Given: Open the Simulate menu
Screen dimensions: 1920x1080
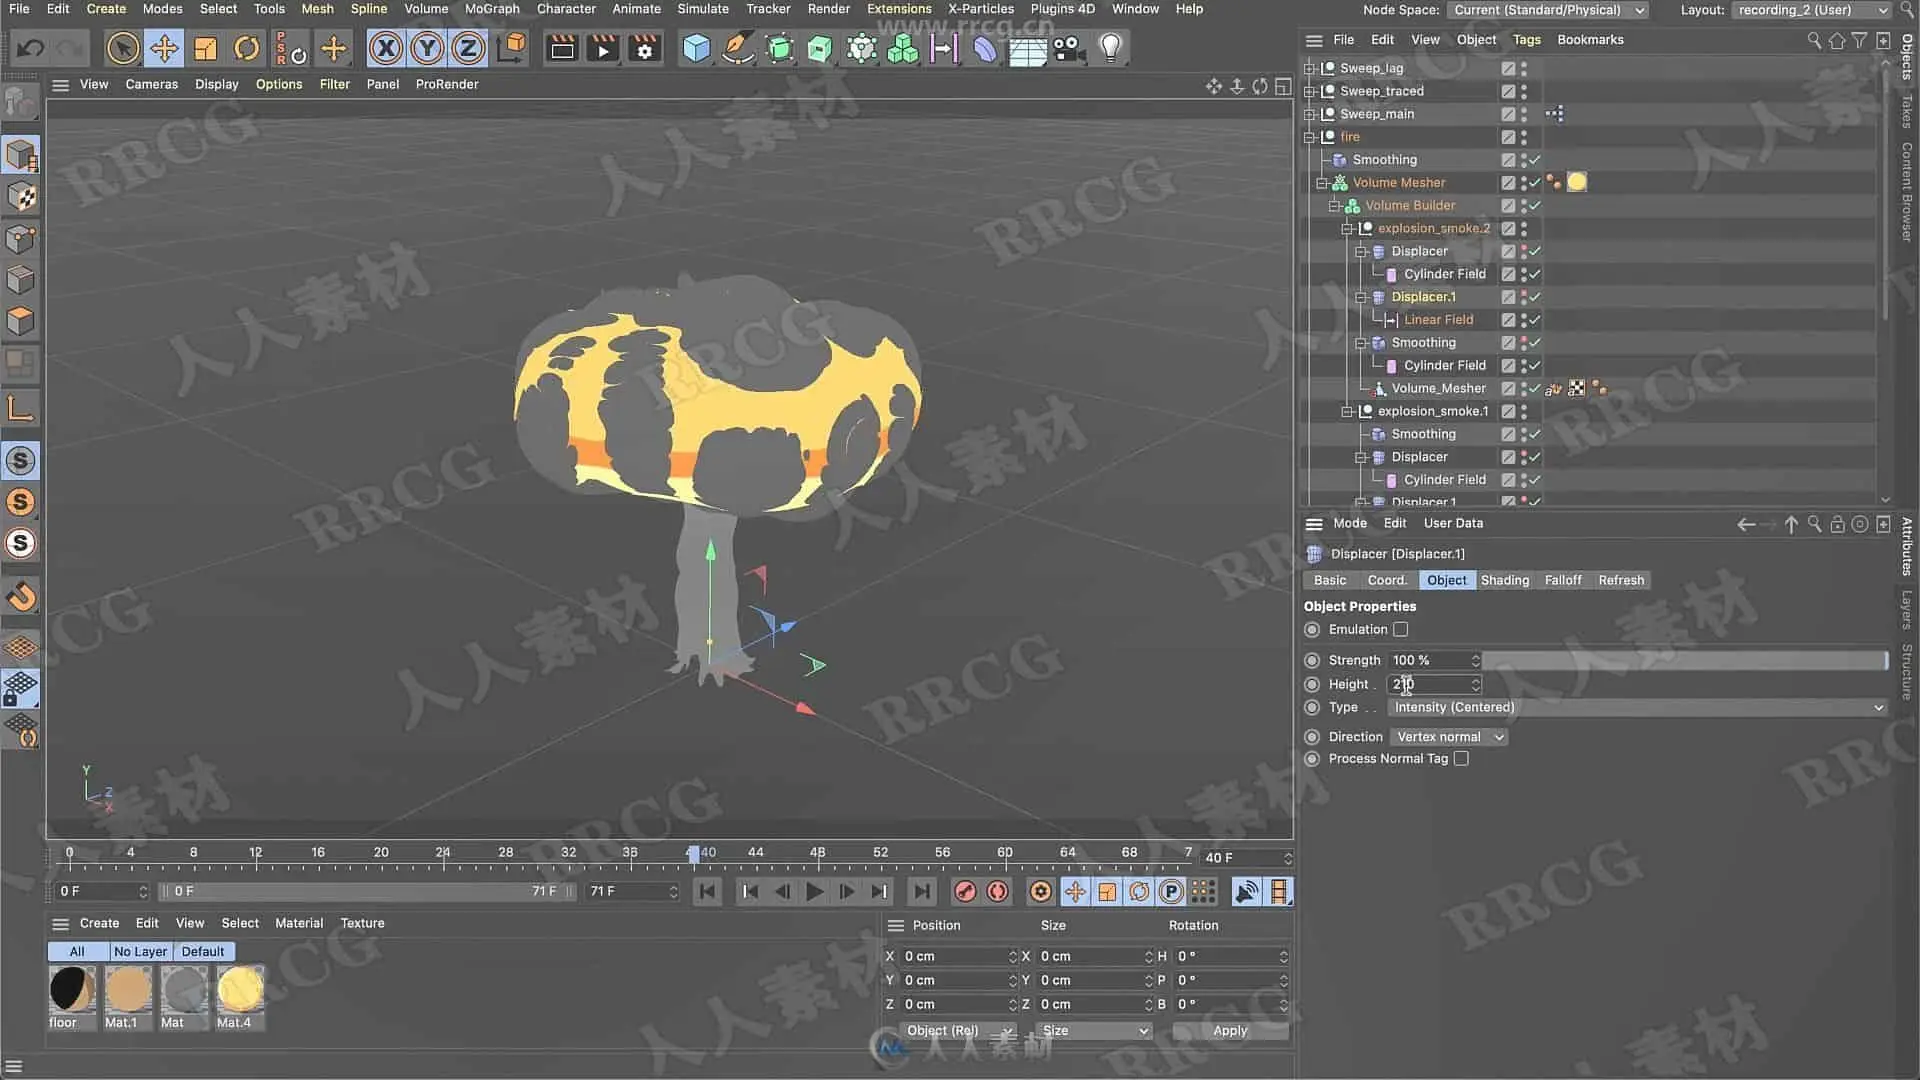Looking at the screenshot, I should coord(703,9).
